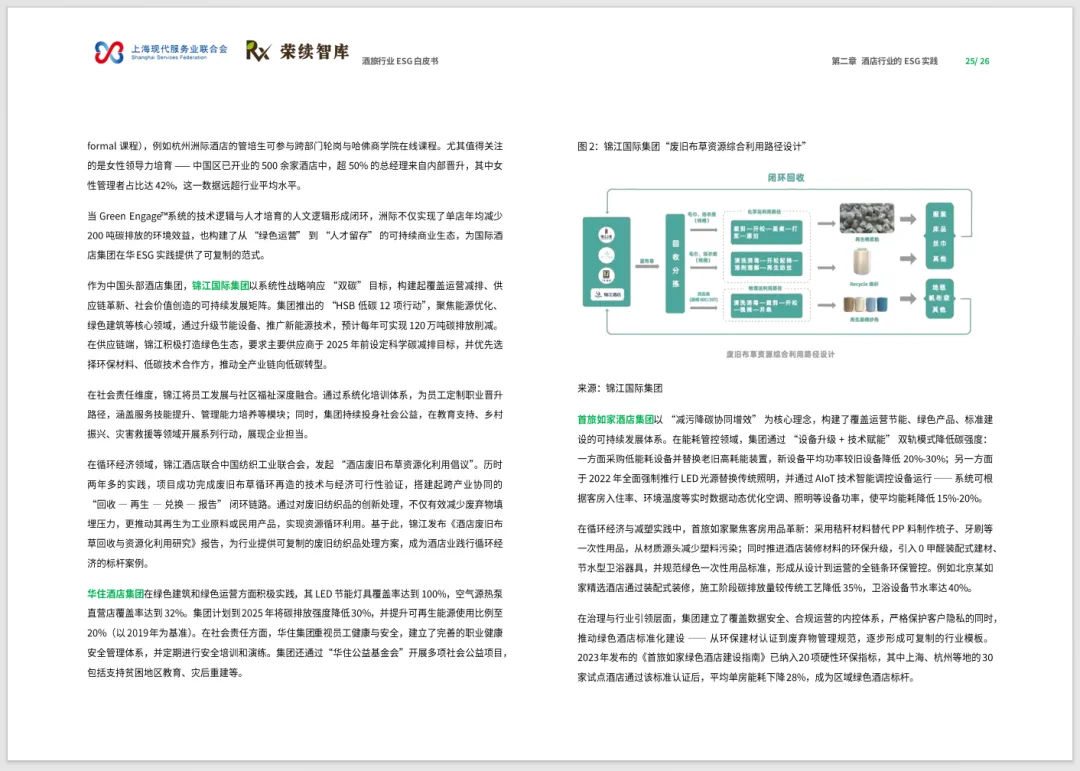Click the Recycle viscose spool image
Image resolution: width=1080 pixels, height=771 pixels.
click(862, 263)
